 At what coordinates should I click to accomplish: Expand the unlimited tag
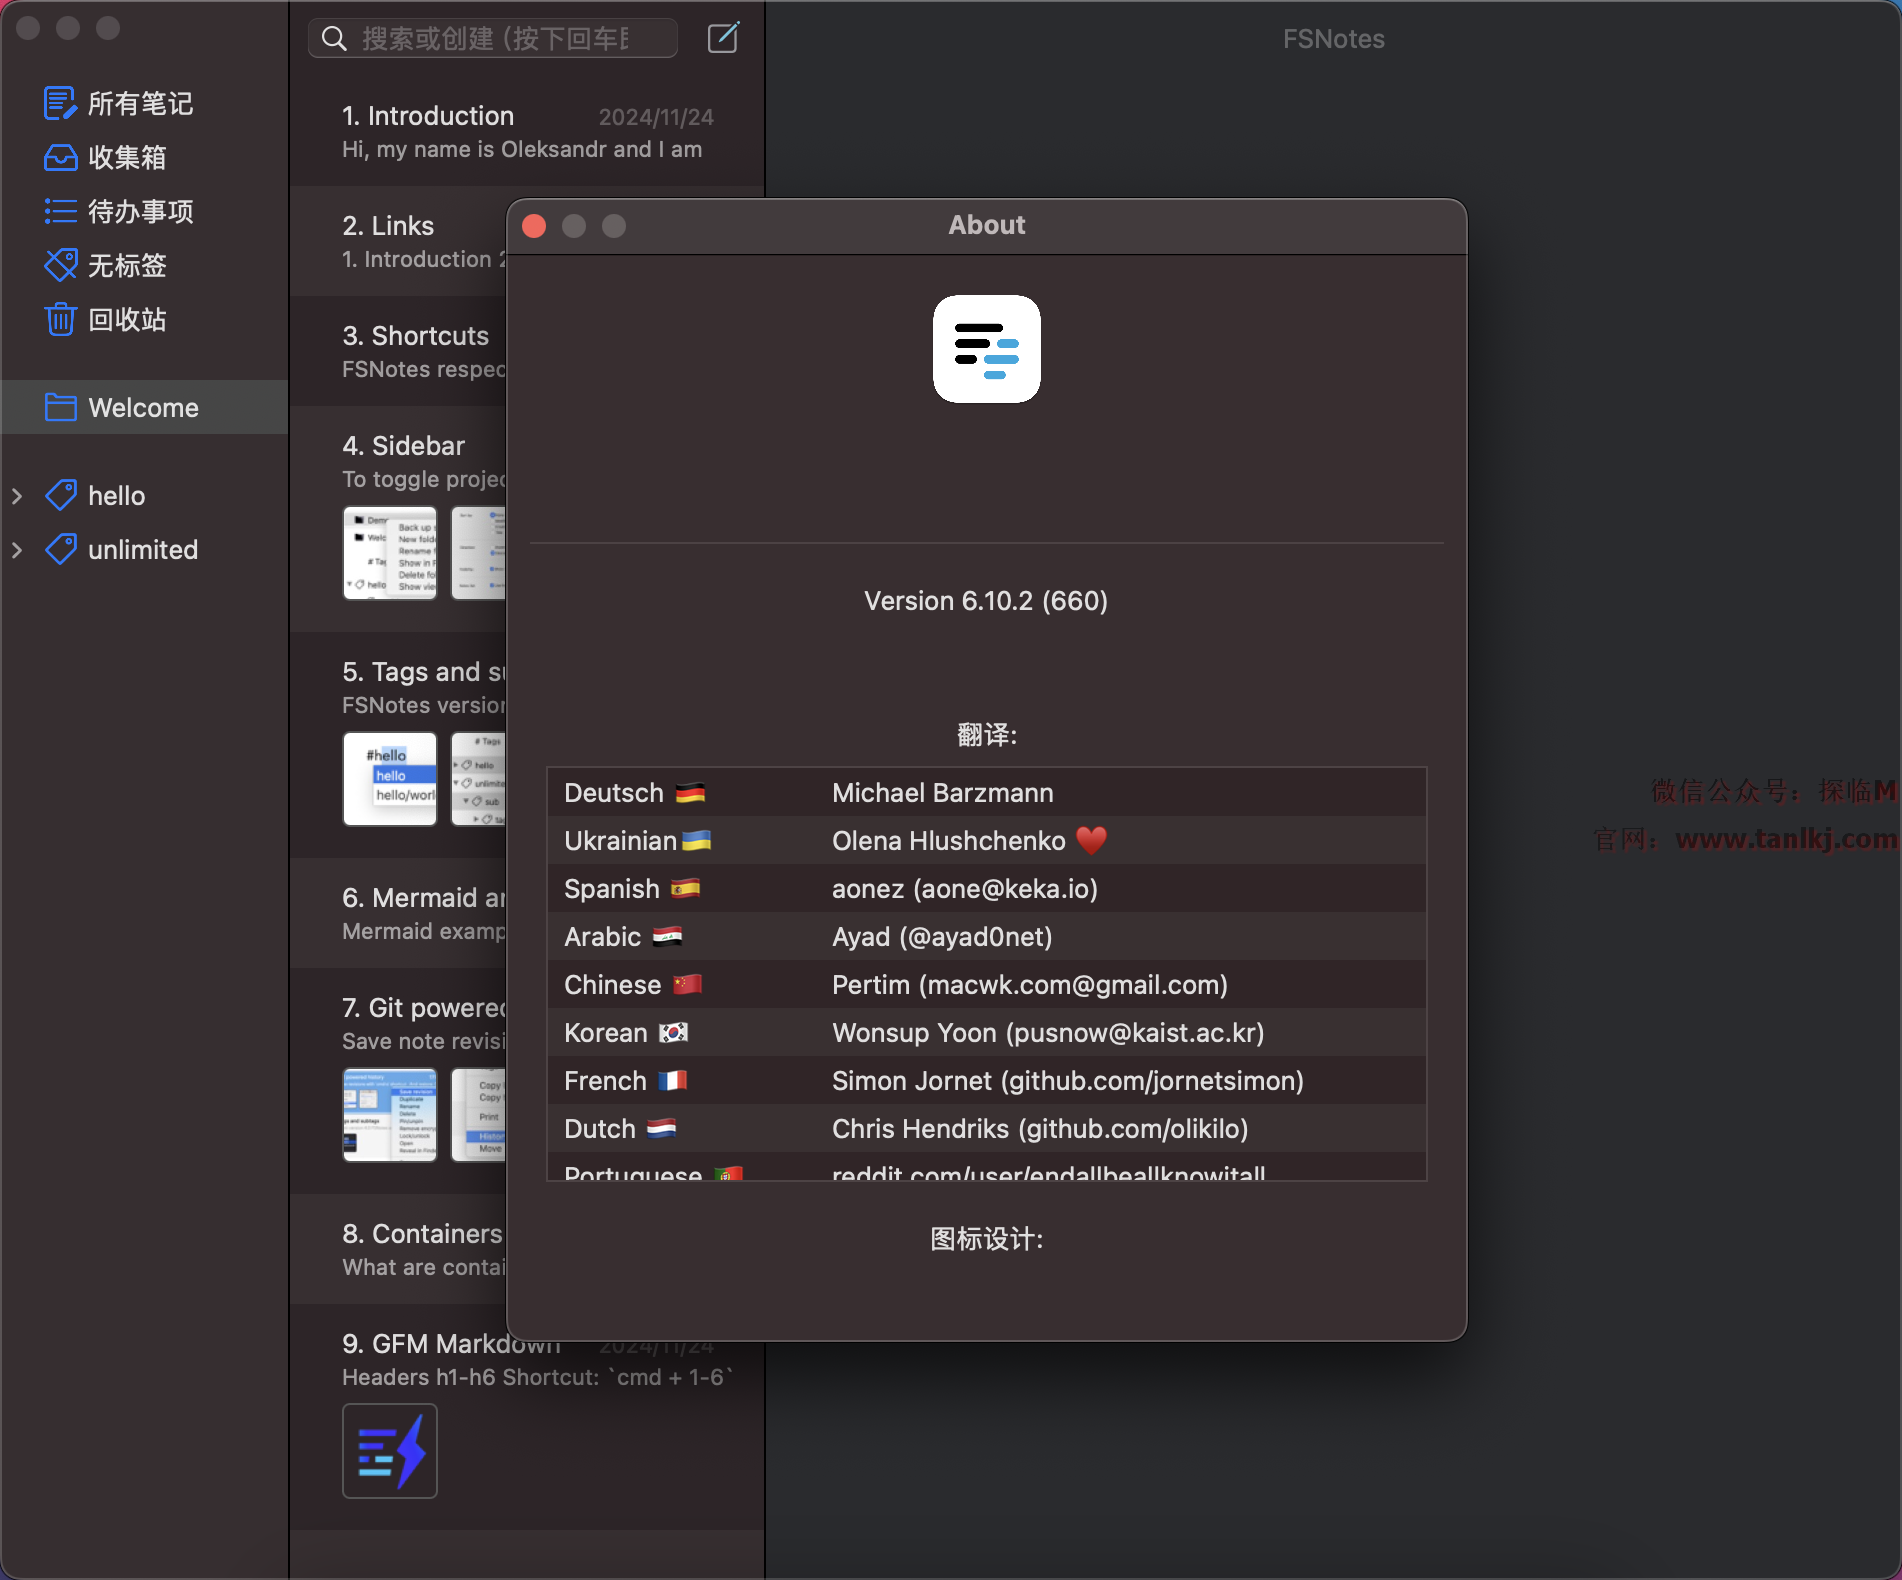click(x=17, y=549)
